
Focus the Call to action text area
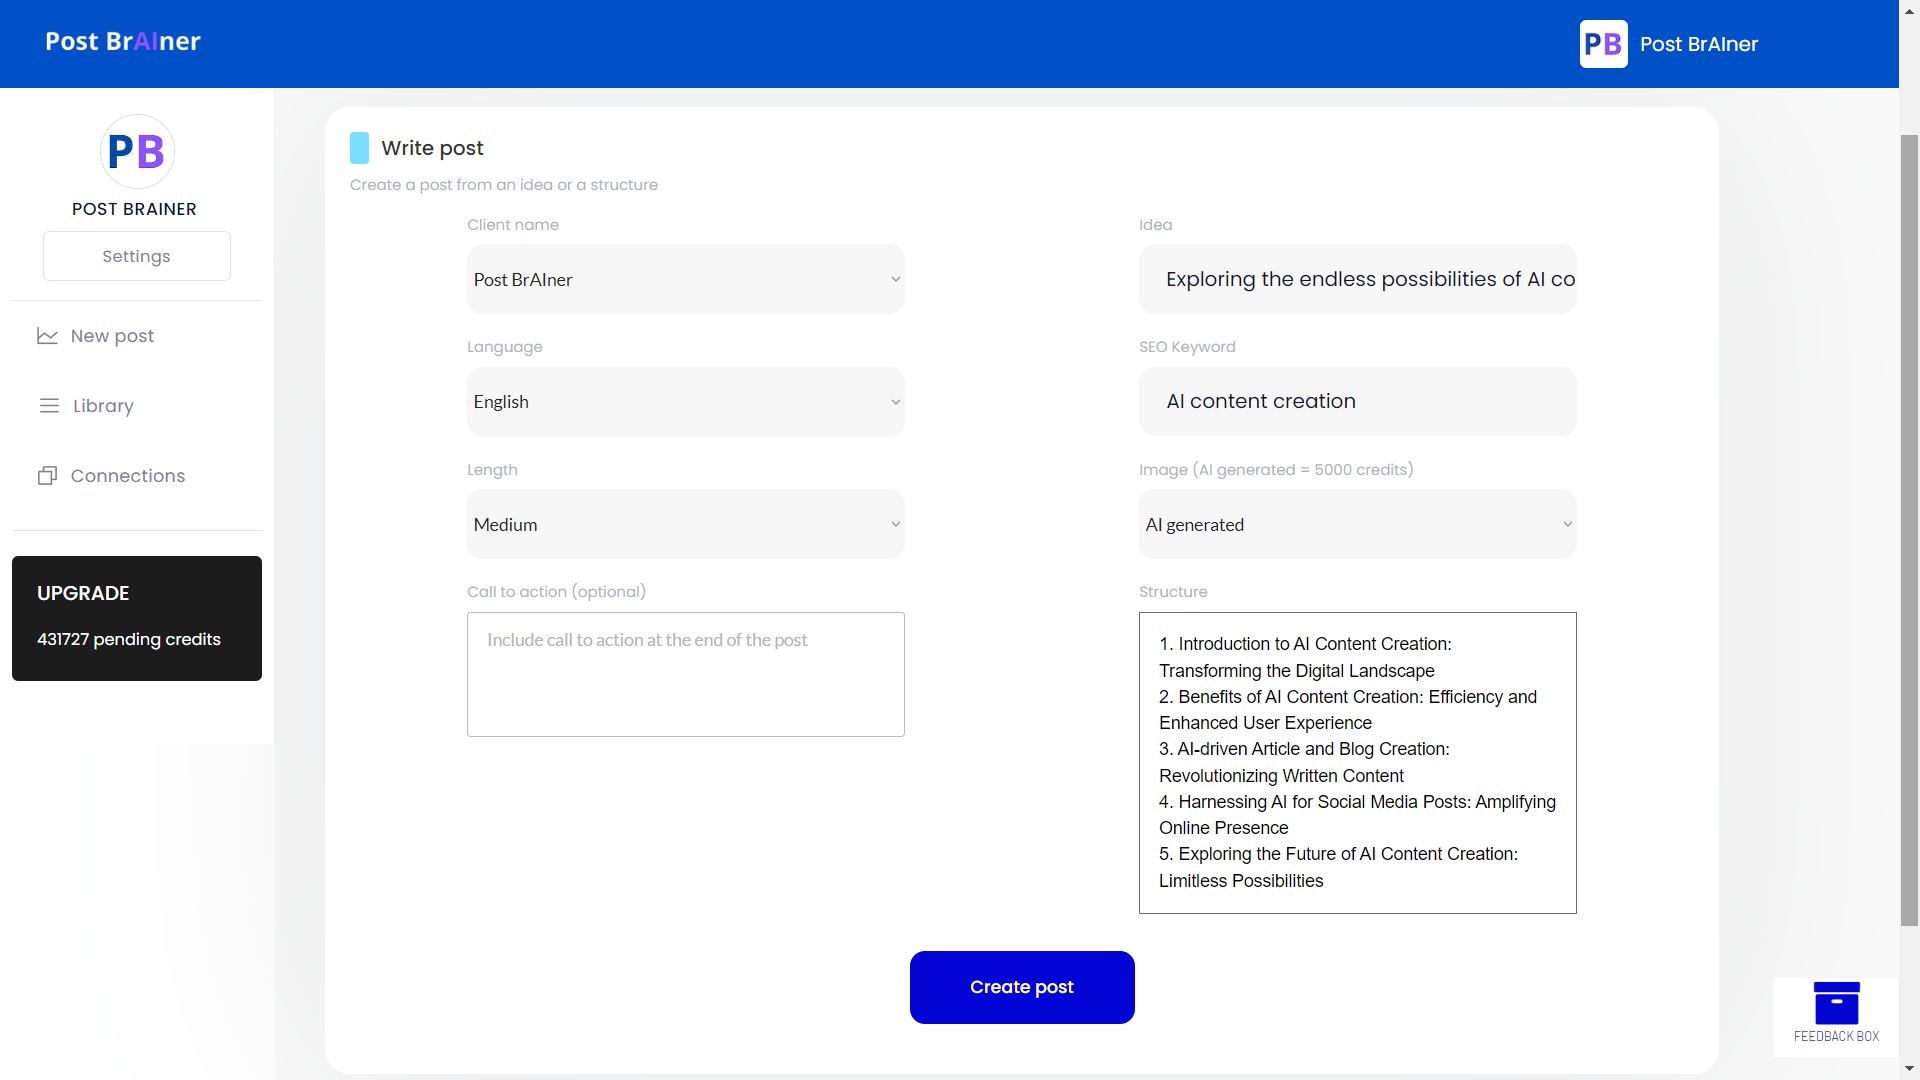685,675
